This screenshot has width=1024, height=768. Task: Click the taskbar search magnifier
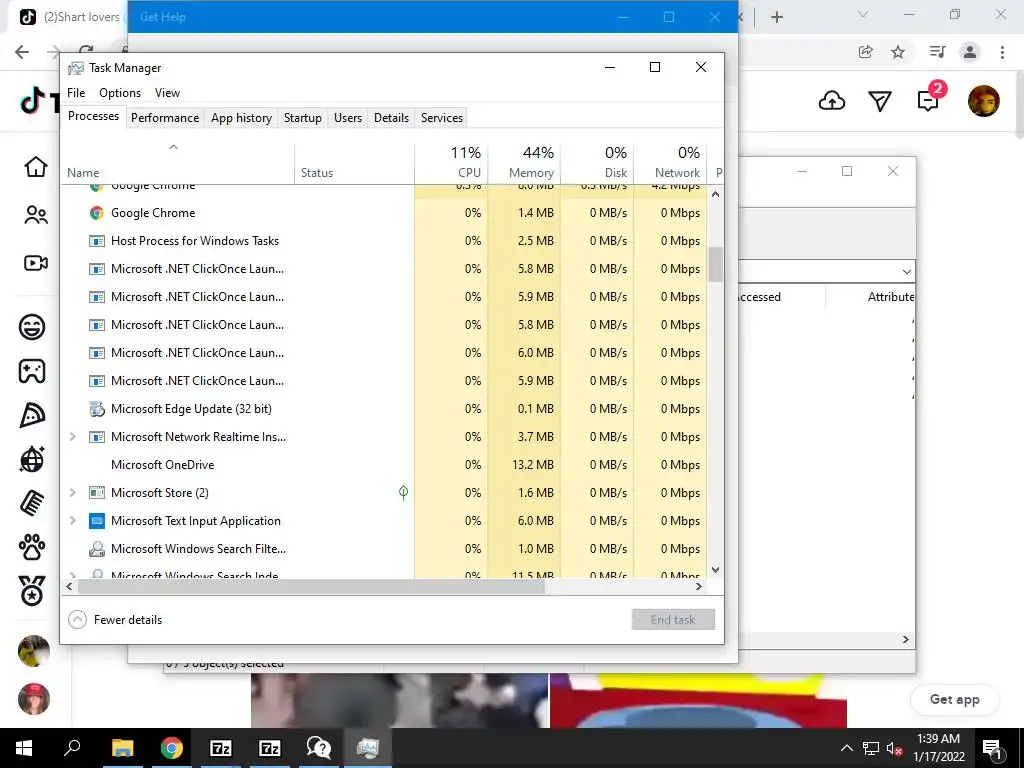point(72,748)
